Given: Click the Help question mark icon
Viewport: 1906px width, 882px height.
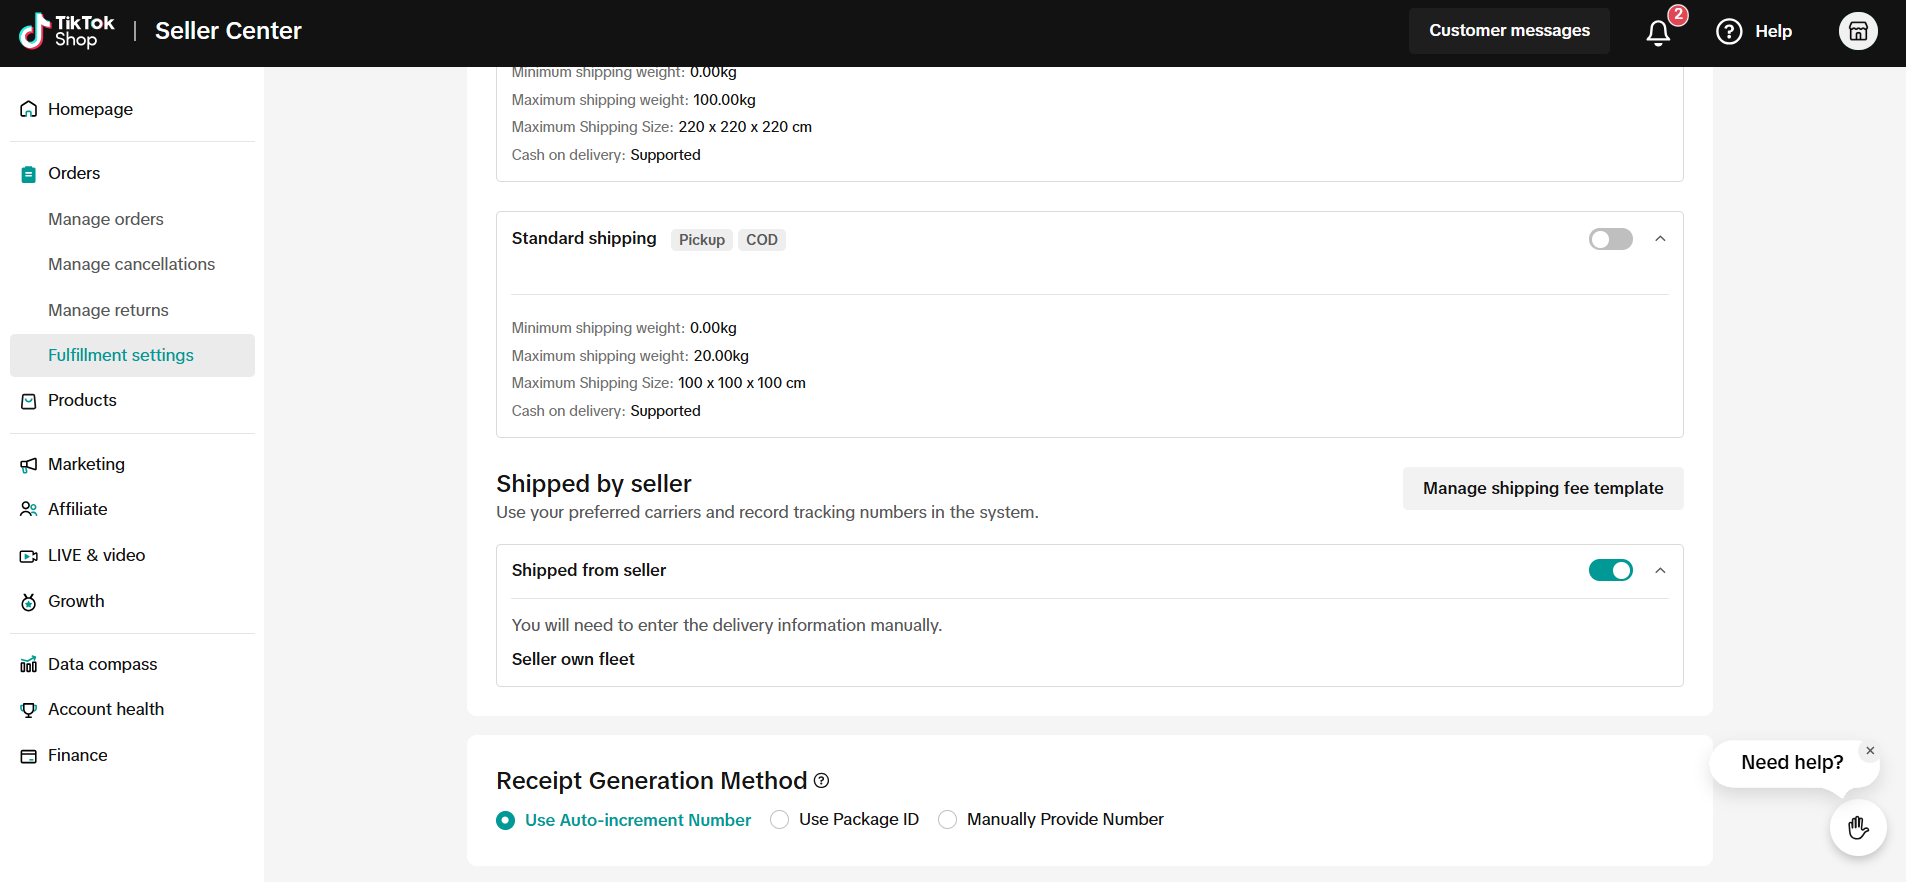Looking at the screenshot, I should pyautogui.click(x=1729, y=32).
